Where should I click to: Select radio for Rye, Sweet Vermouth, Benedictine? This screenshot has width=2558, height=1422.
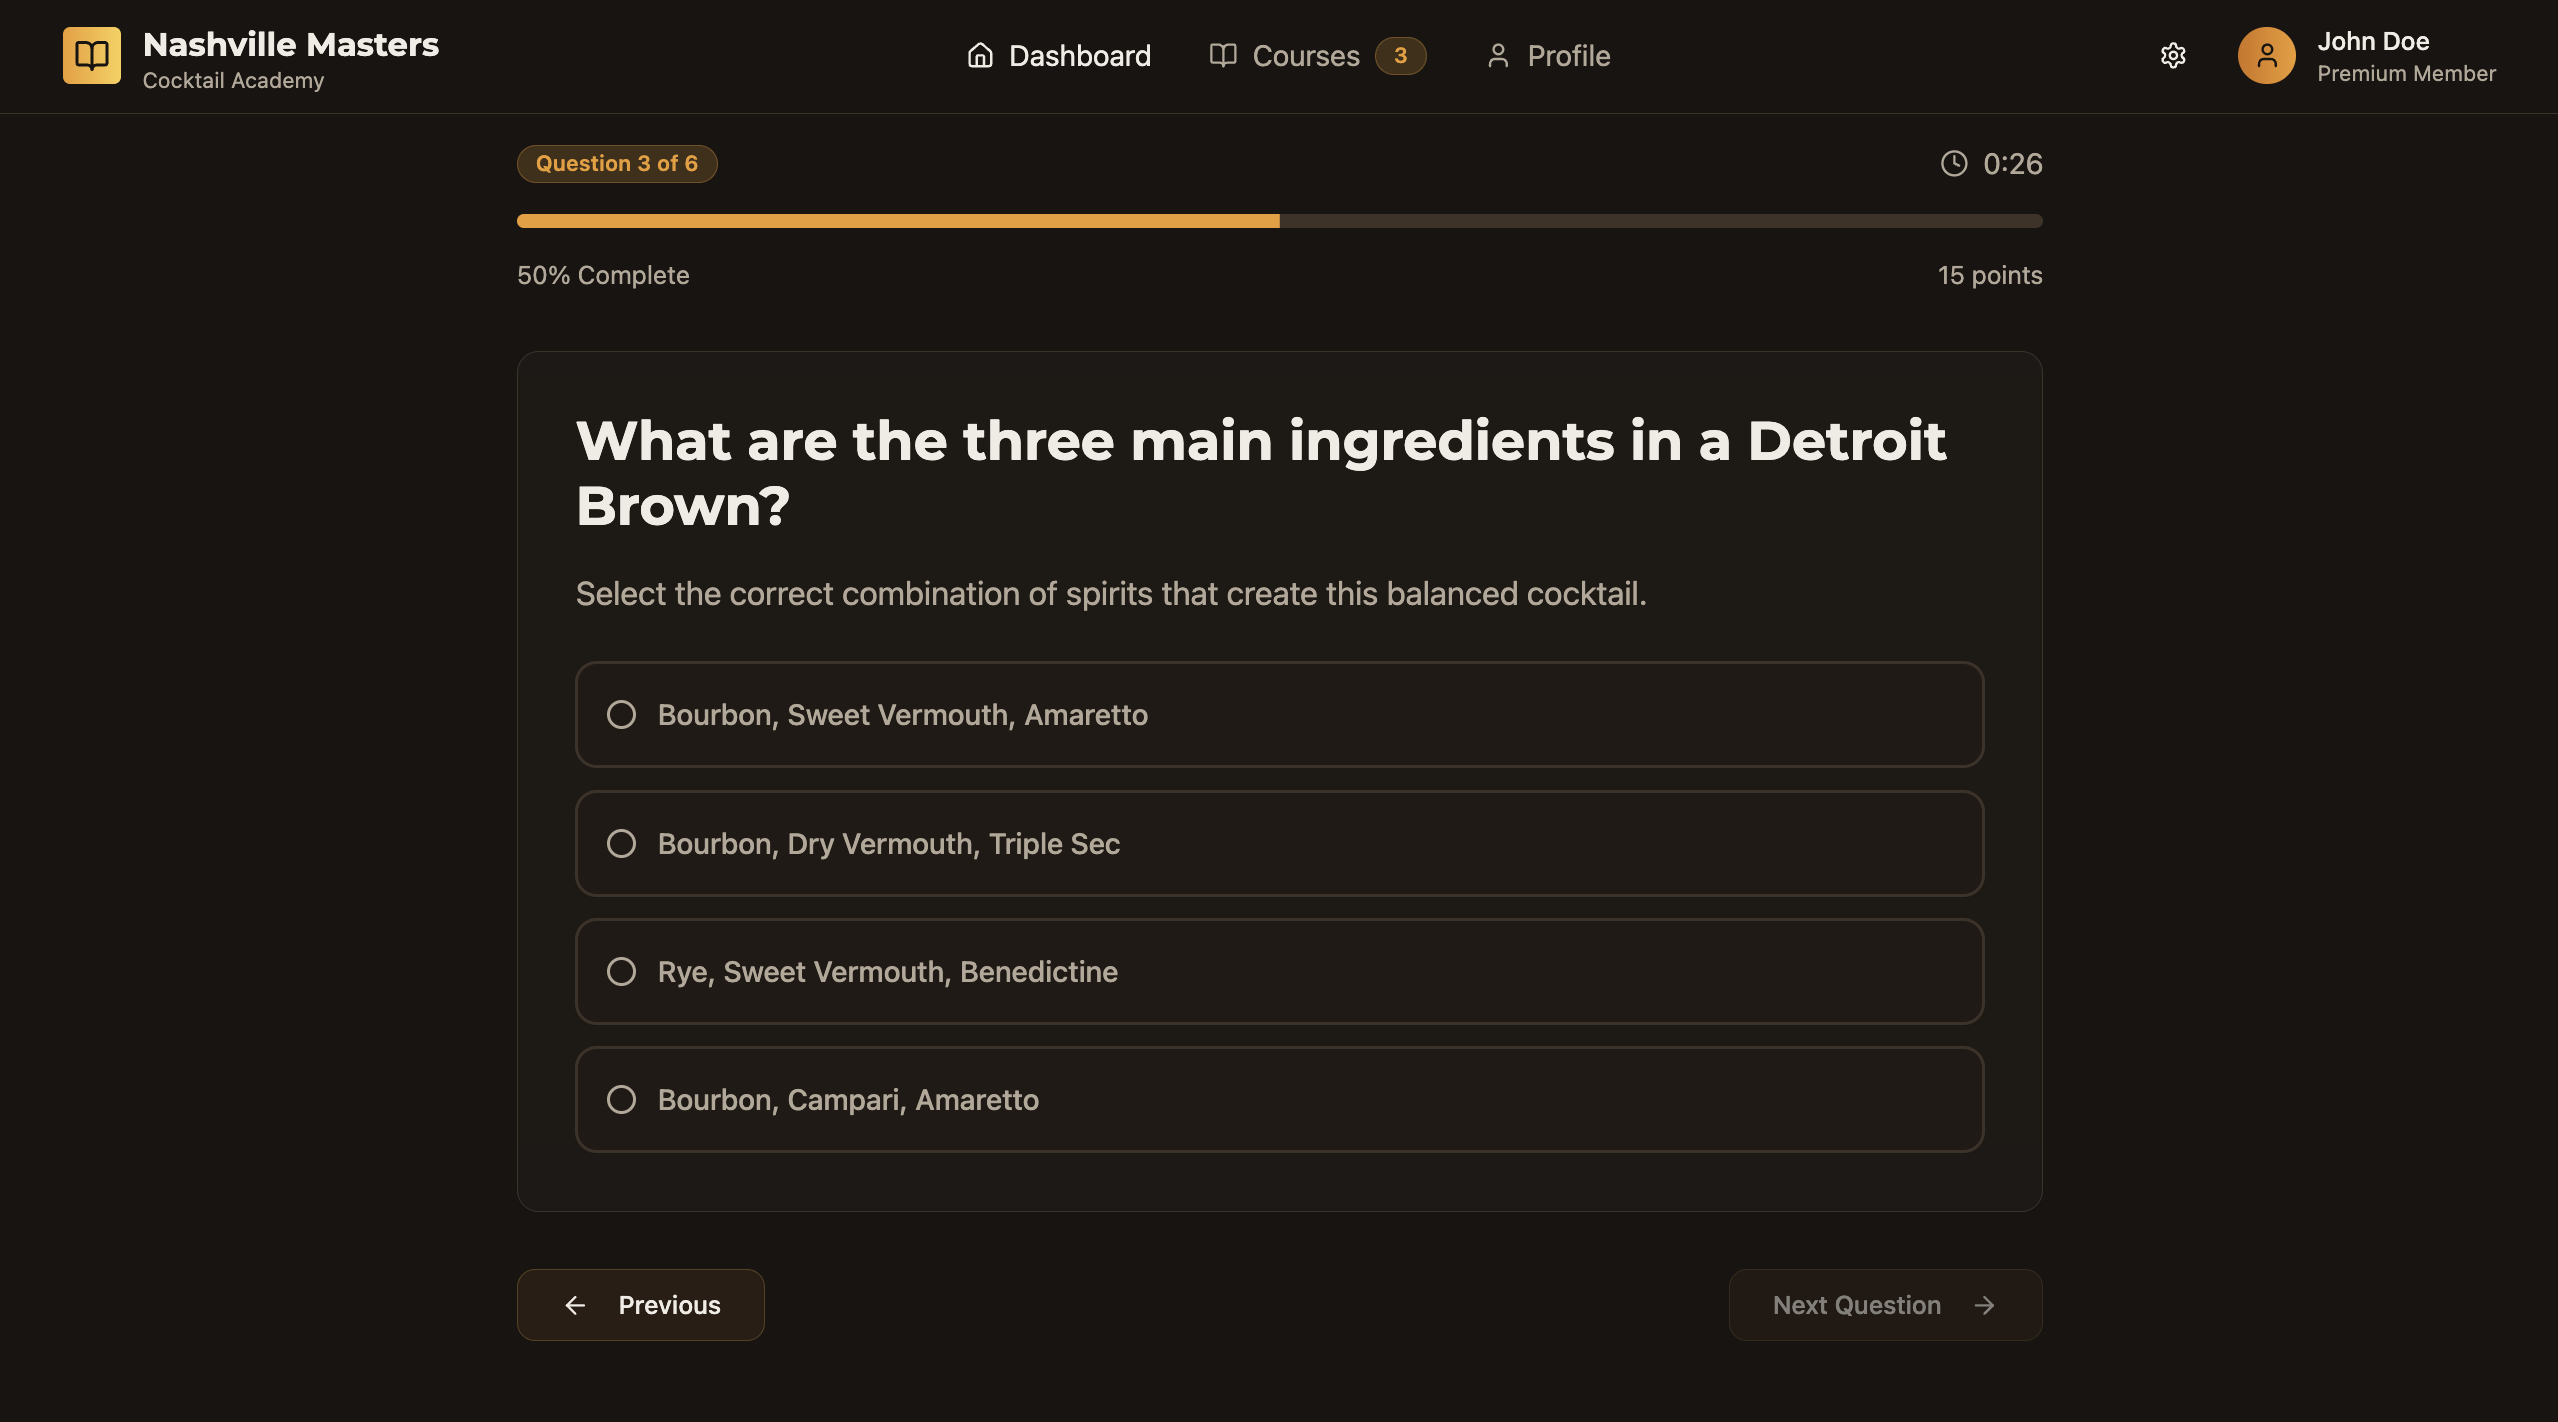(622, 972)
